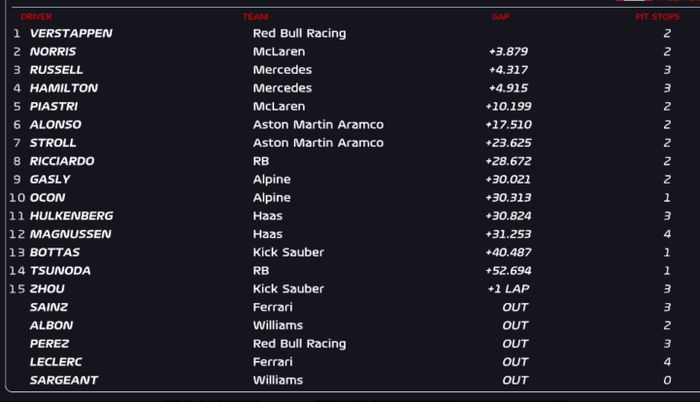Click Aston Martin Aramco team for STROLL

(x=318, y=143)
